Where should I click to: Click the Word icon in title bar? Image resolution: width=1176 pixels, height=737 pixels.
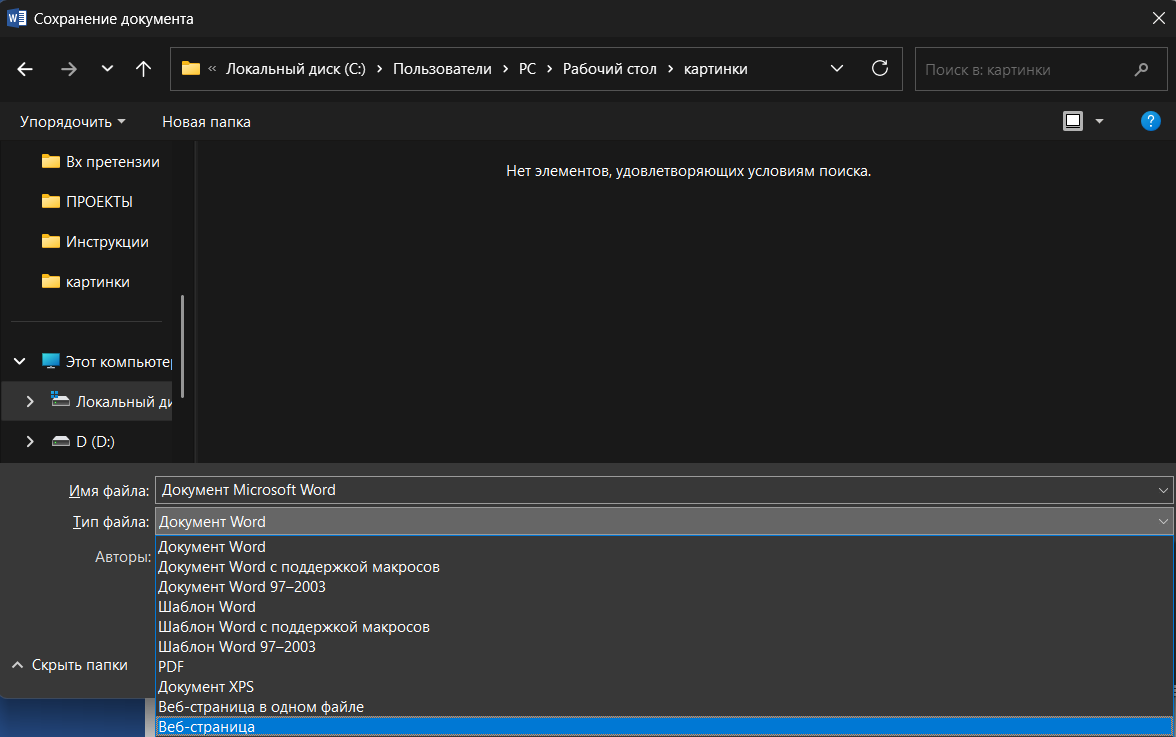16,18
